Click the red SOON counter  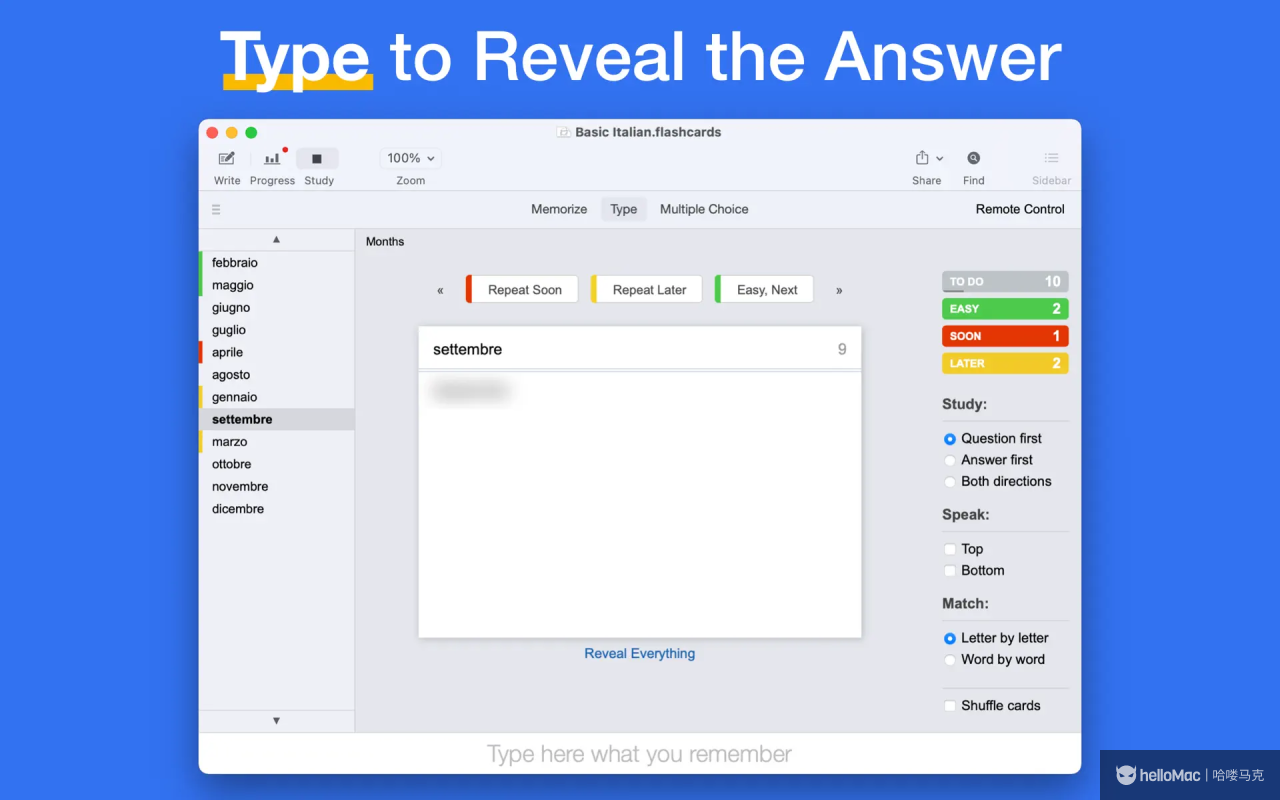pyautogui.click(x=1005, y=336)
